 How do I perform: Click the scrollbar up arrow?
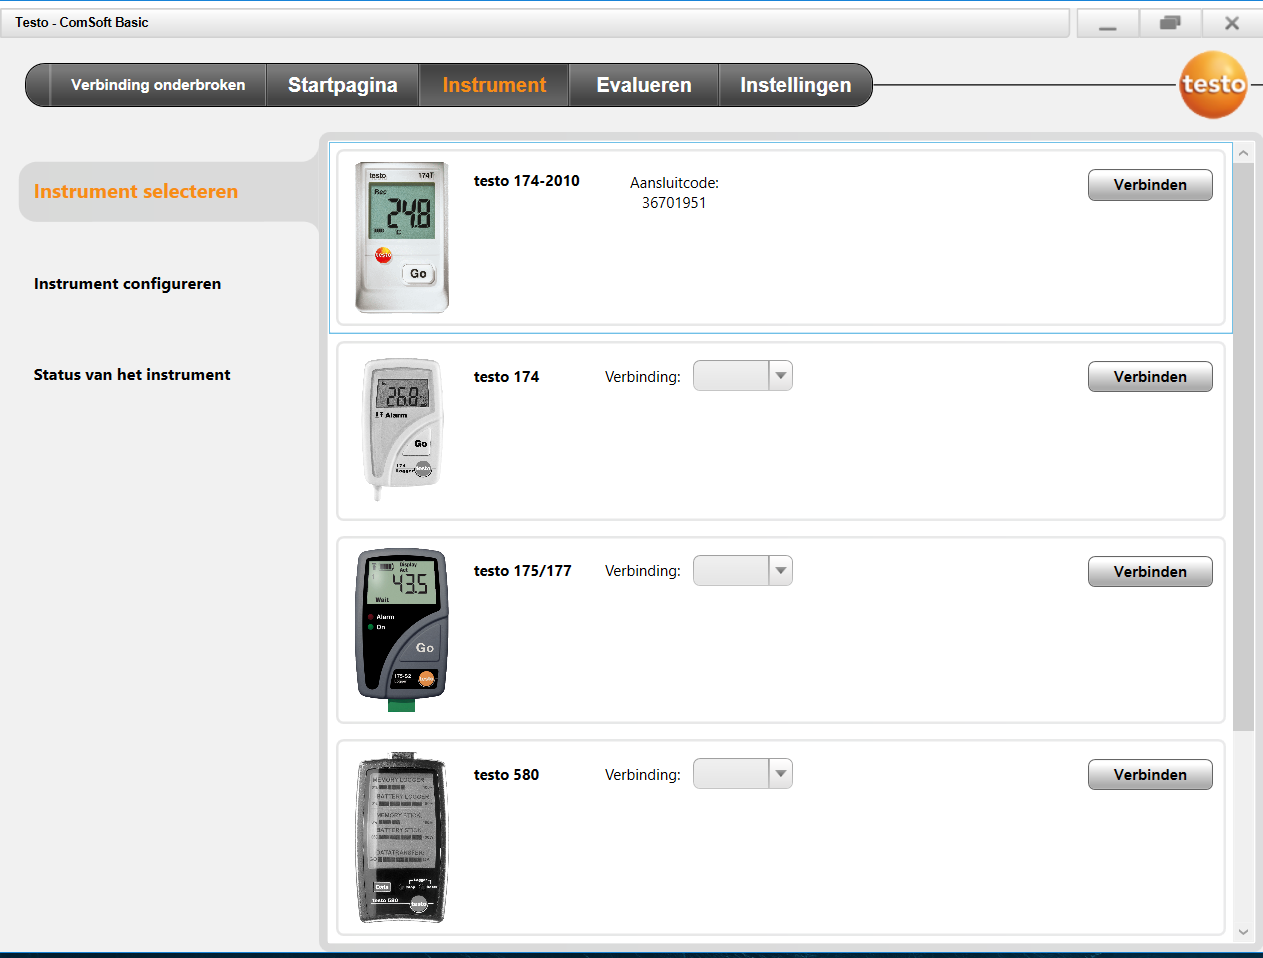(1243, 153)
